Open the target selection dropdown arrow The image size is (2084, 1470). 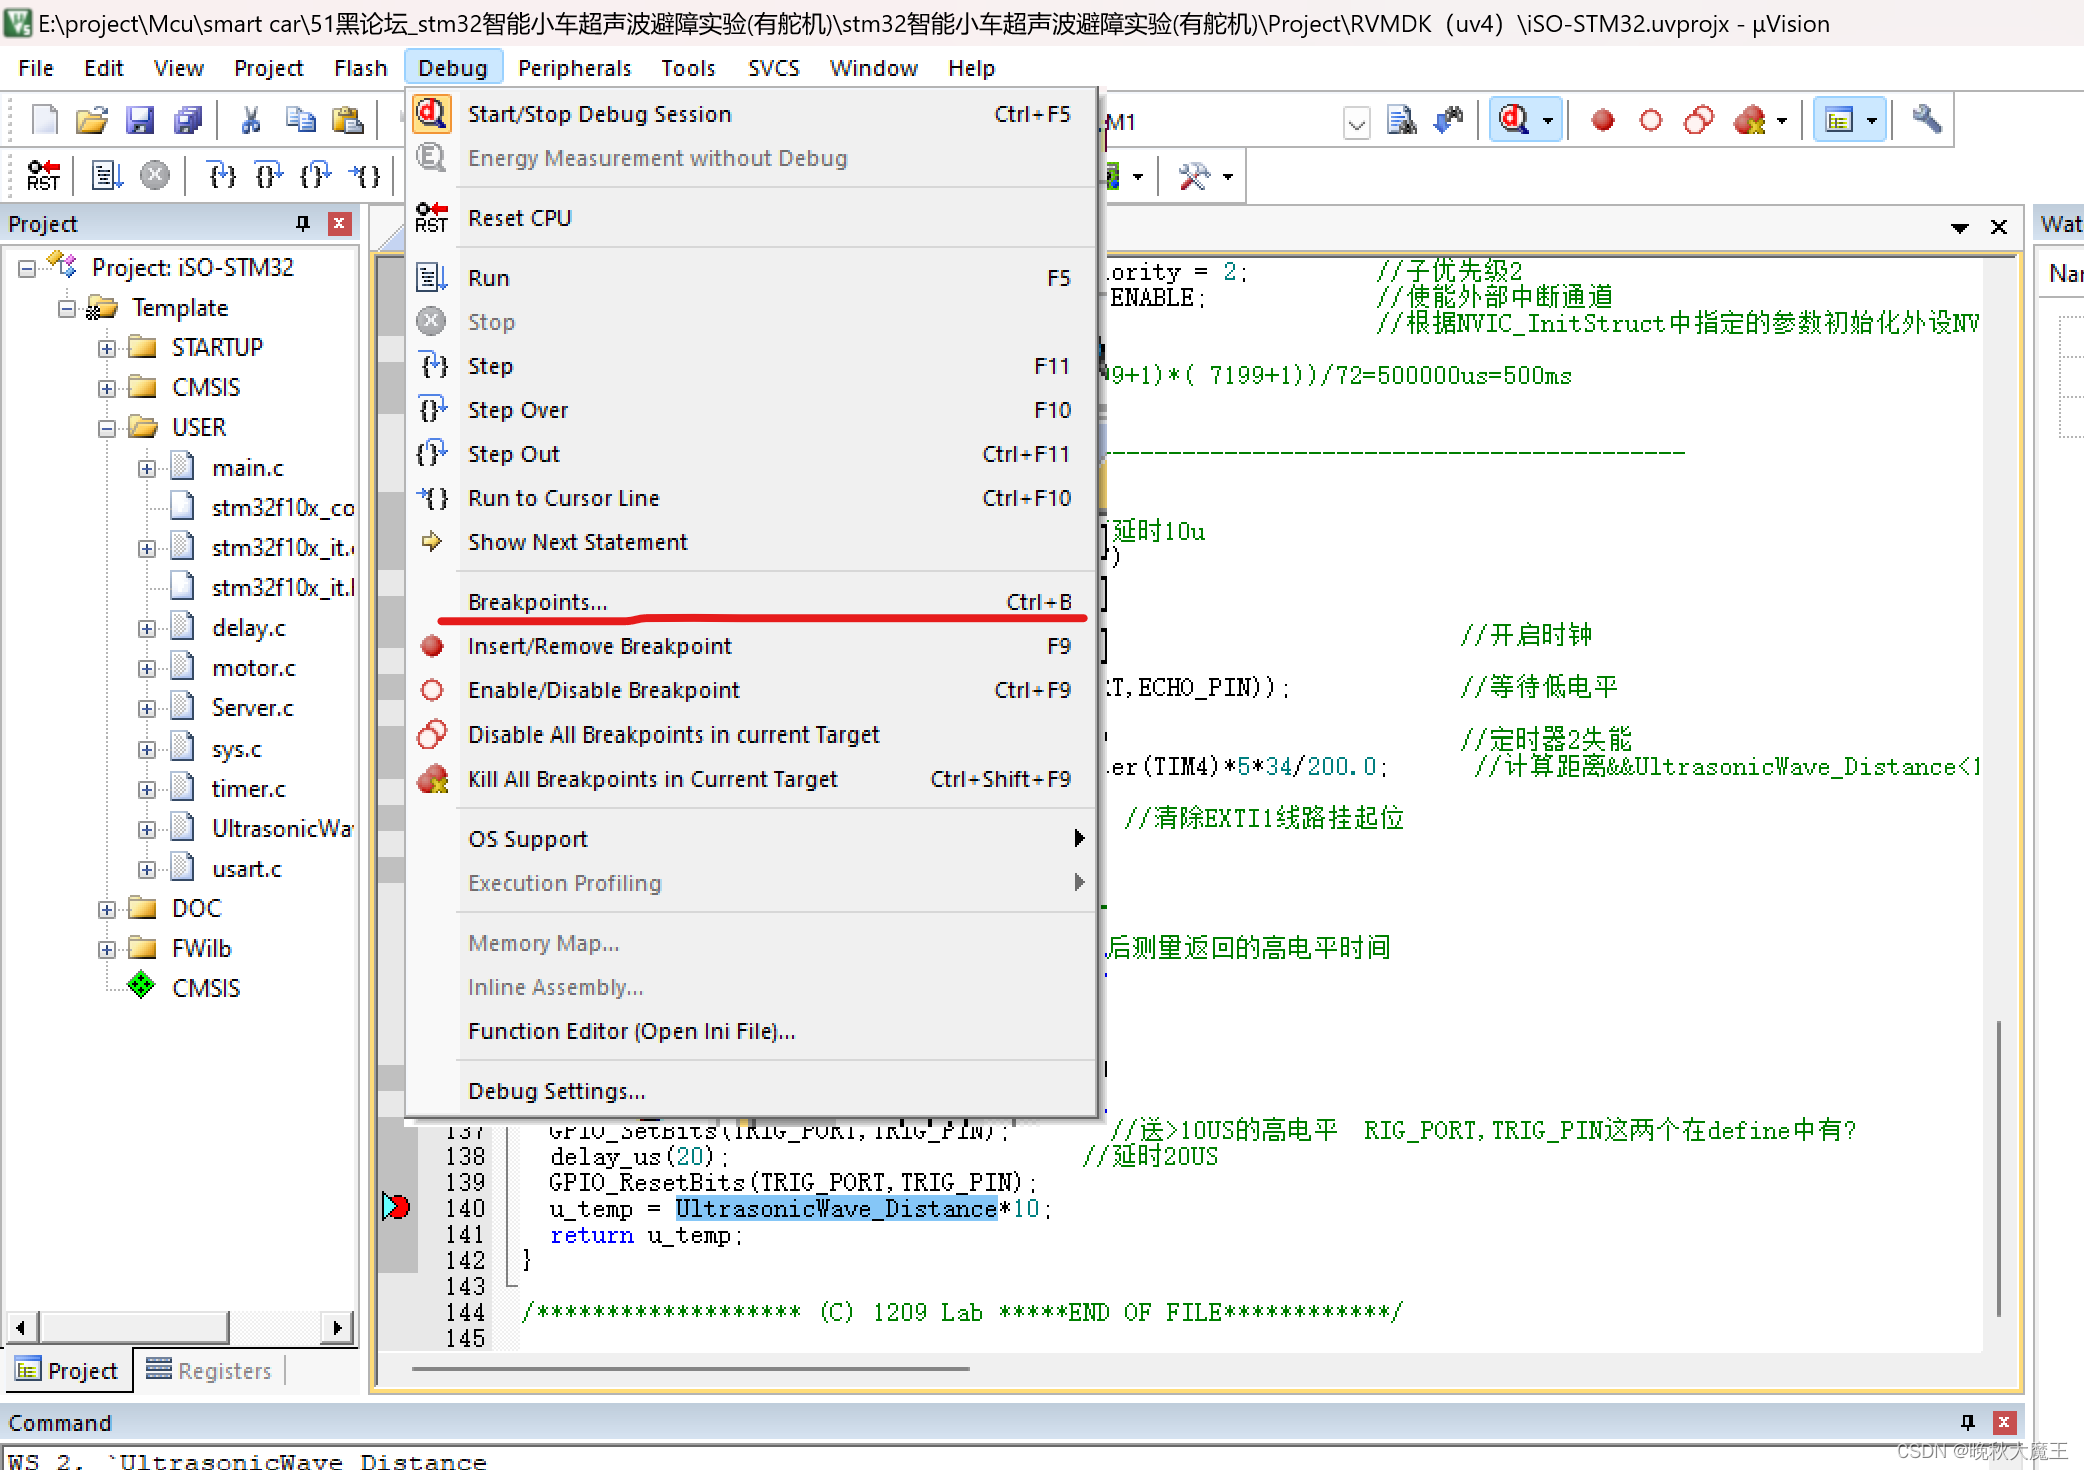(x=1356, y=124)
